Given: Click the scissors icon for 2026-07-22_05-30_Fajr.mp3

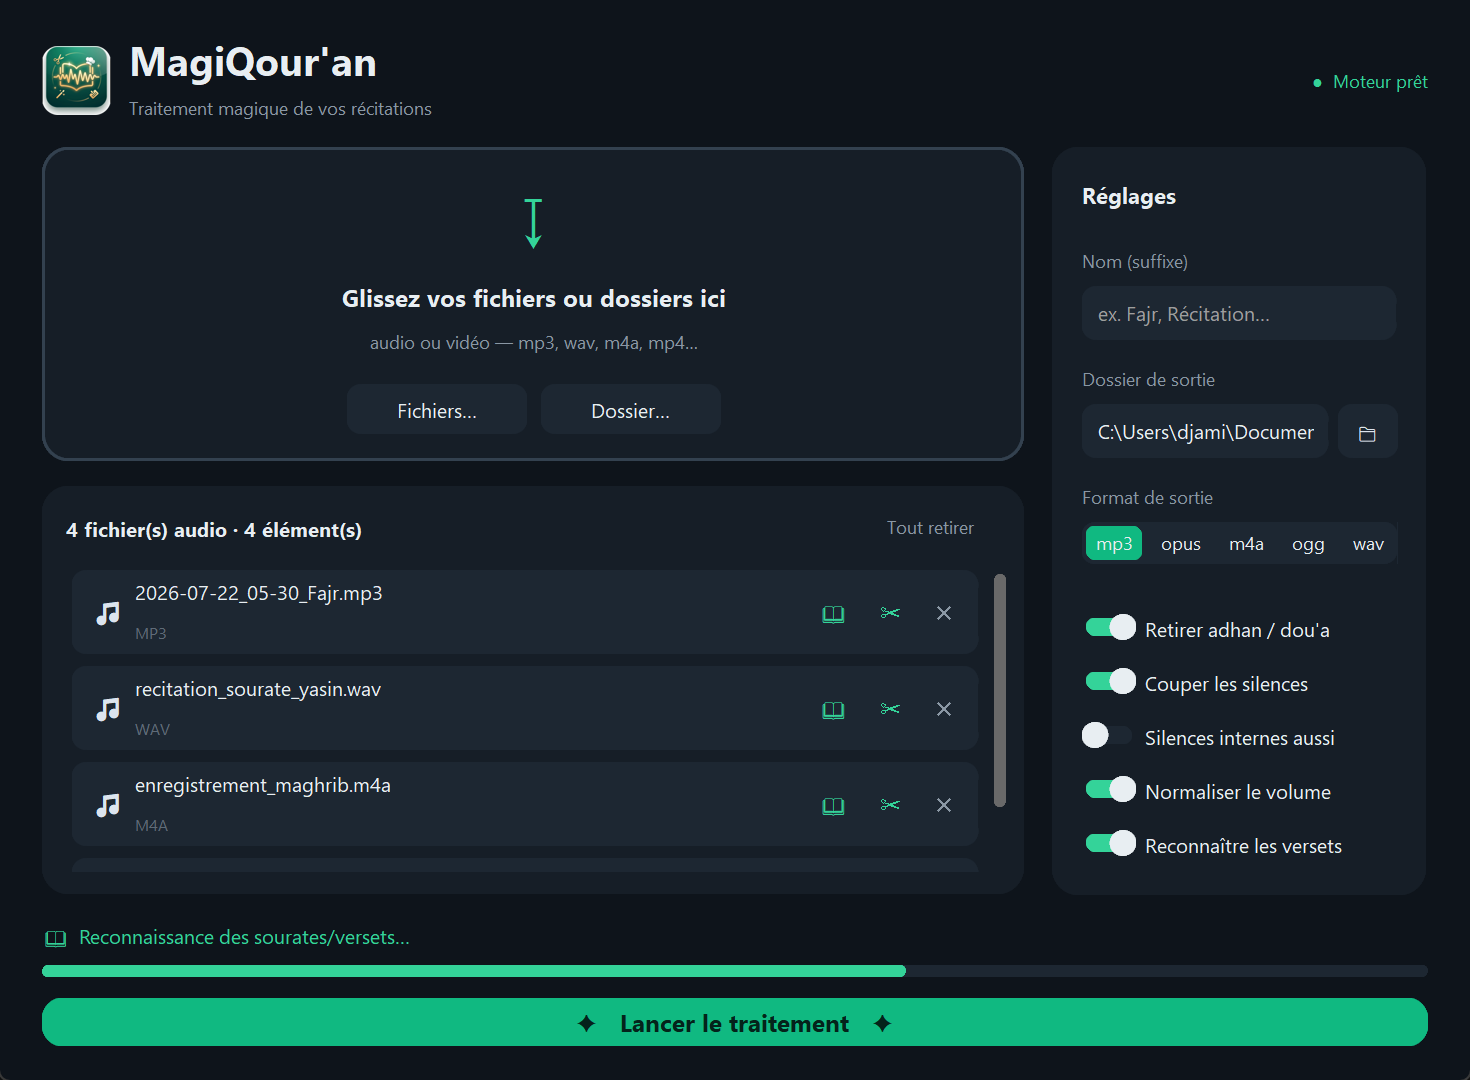Looking at the screenshot, I should 890,613.
